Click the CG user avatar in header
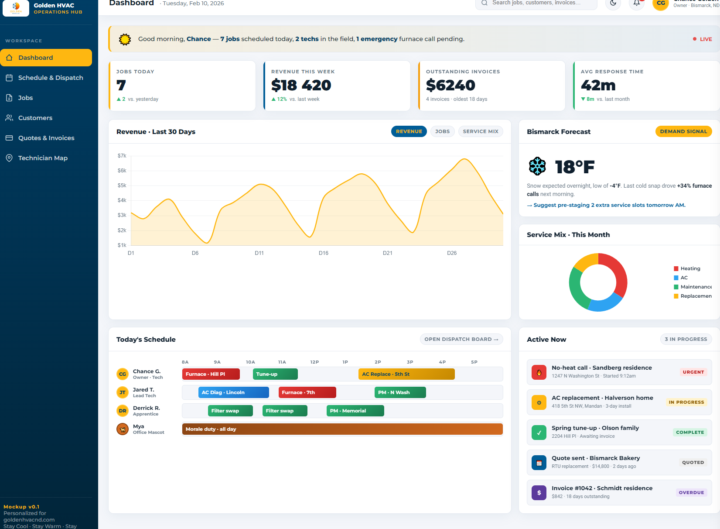 (x=661, y=3)
